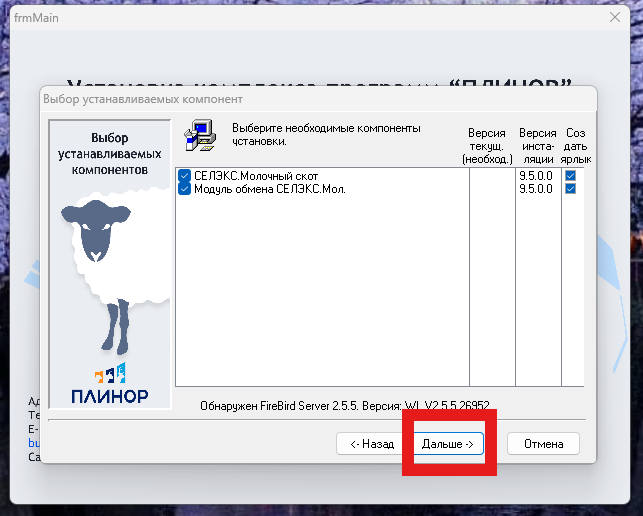Close the frmMain window

615,17
